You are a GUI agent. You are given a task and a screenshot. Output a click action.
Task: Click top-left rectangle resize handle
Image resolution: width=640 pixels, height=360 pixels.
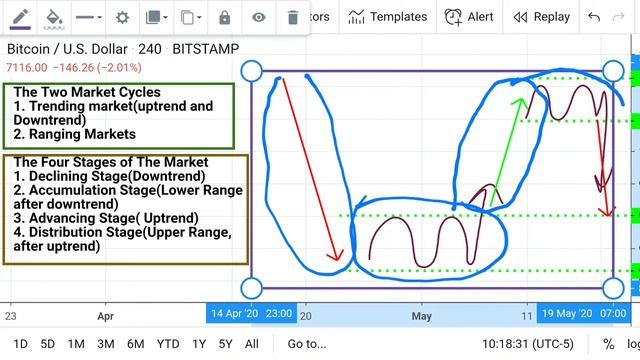click(x=251, y=71)
